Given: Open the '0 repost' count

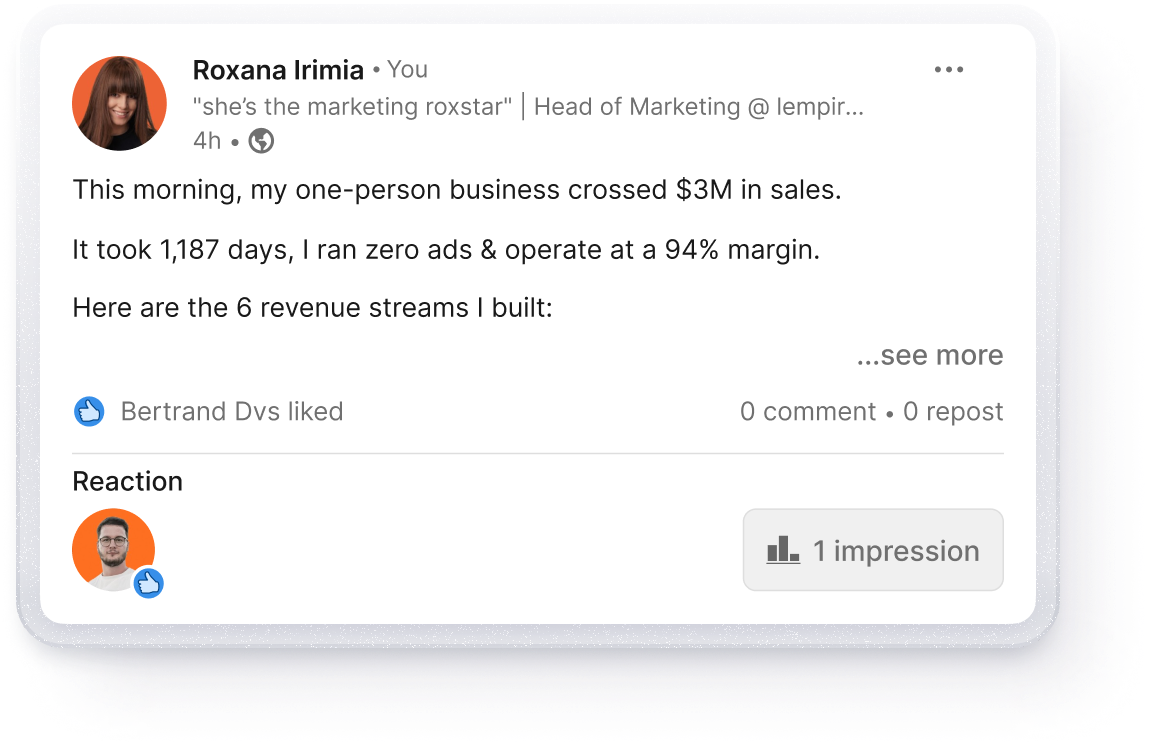Looking at the screenshot, I should (952, 411).
